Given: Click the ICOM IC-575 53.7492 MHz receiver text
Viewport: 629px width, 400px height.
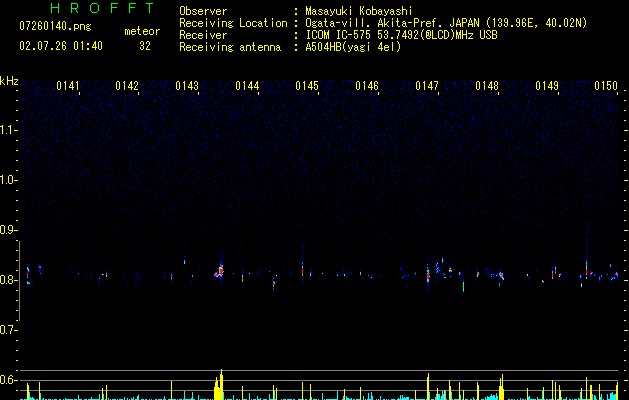Looking at the screenshot, I should 401,35.
